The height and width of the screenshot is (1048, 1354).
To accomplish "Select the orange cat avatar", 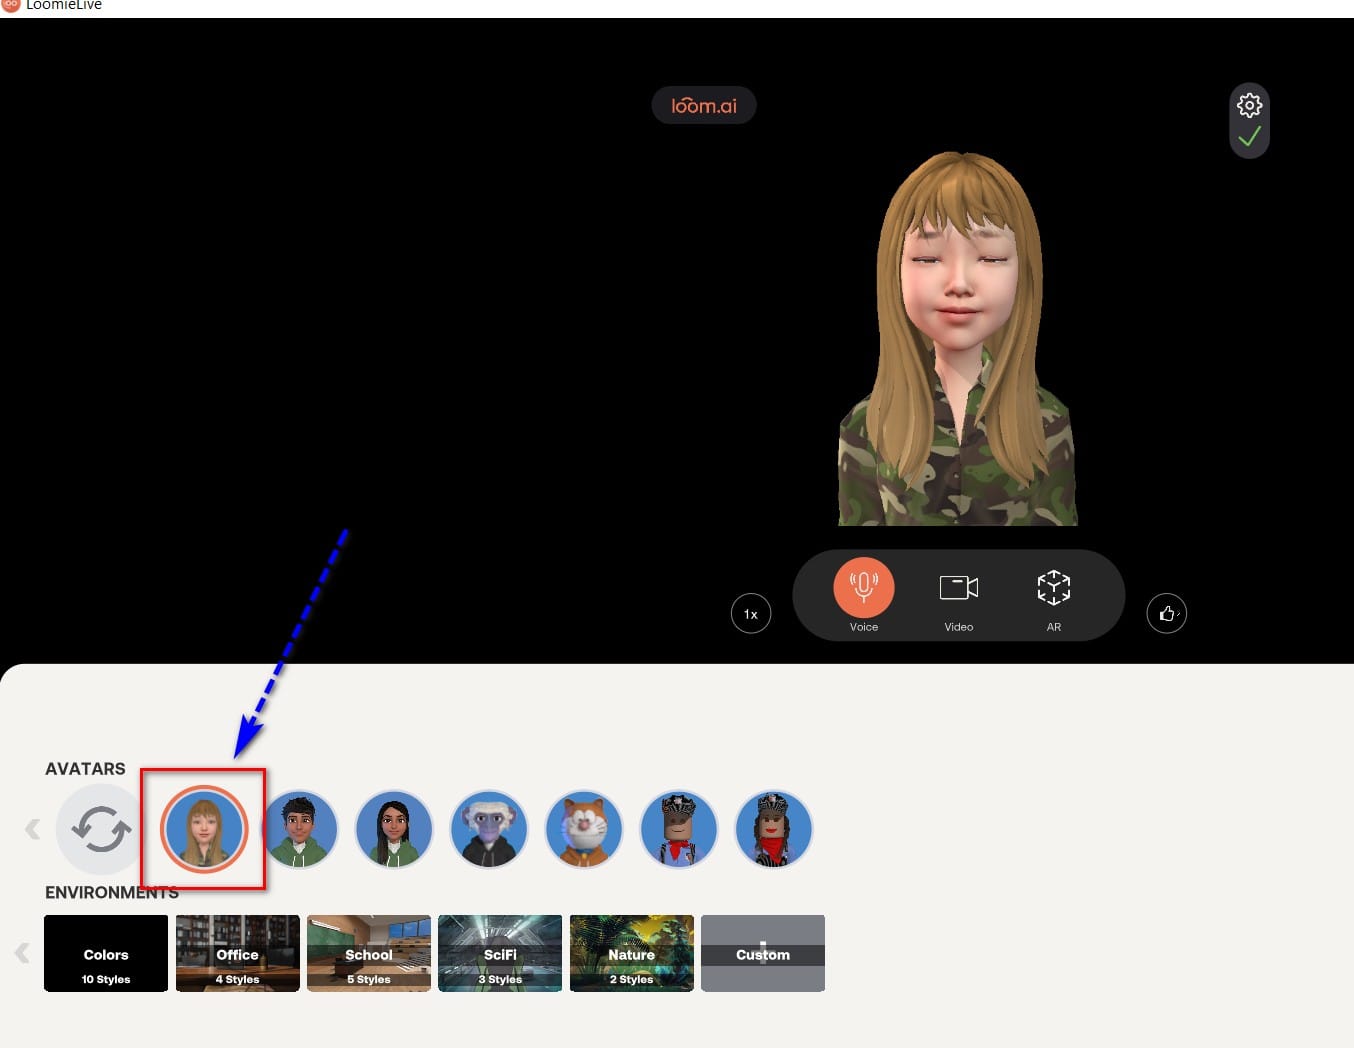I will pos(583,829).
